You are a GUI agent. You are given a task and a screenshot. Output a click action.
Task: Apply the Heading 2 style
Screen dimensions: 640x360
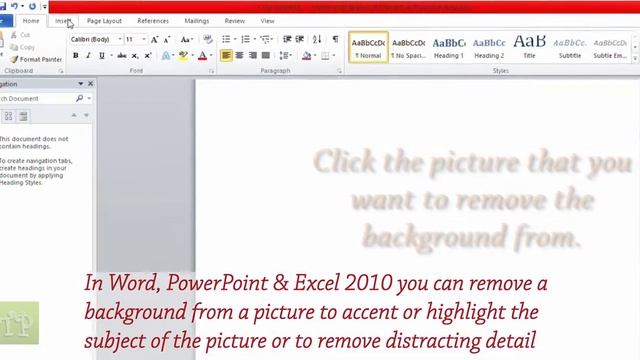489,47
